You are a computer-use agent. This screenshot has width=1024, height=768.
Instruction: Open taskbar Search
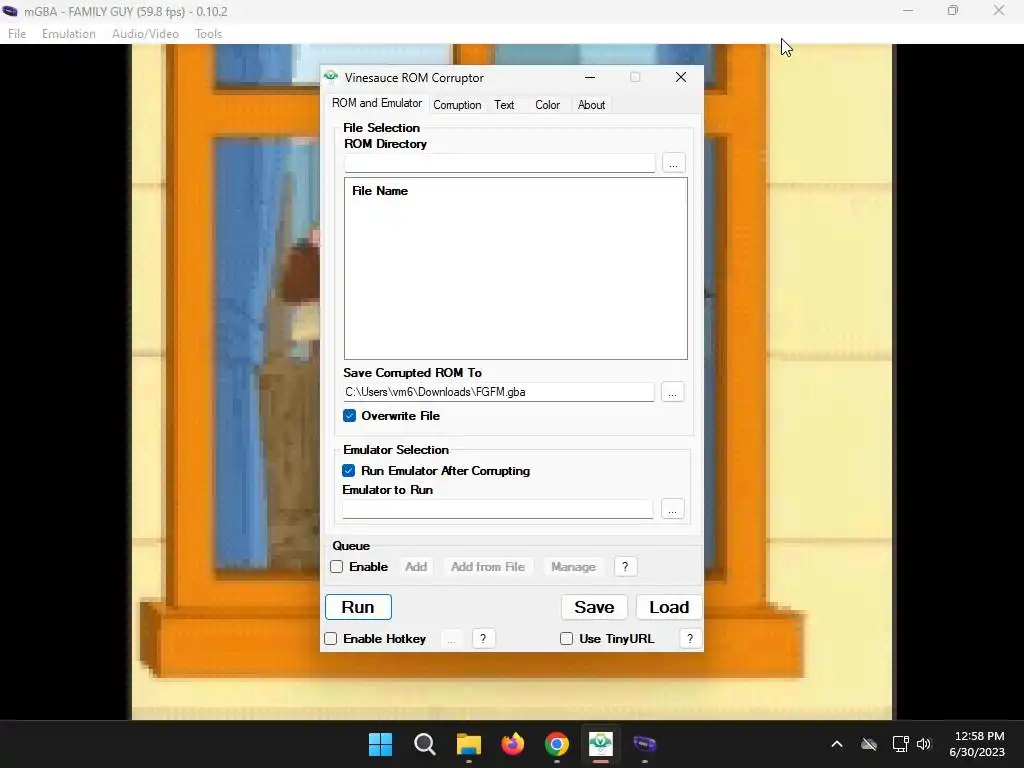[x=424, y=744]
